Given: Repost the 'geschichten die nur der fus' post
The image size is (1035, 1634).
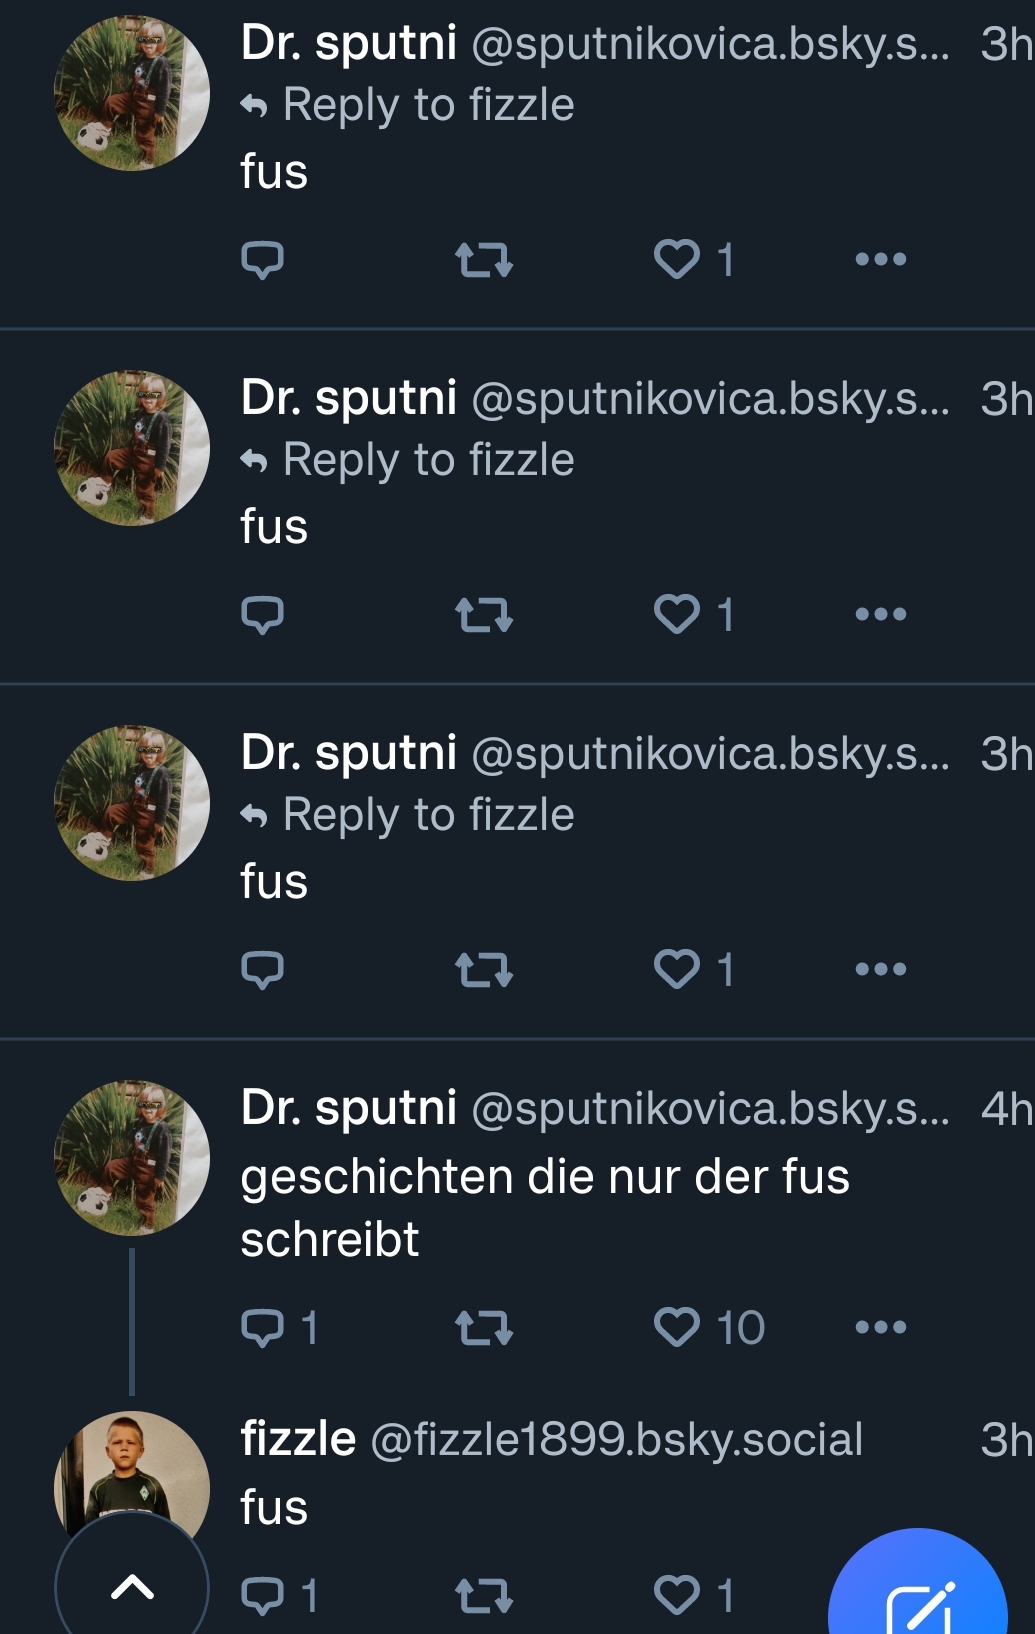Looking at the screenshot, I should (483, 1328).
